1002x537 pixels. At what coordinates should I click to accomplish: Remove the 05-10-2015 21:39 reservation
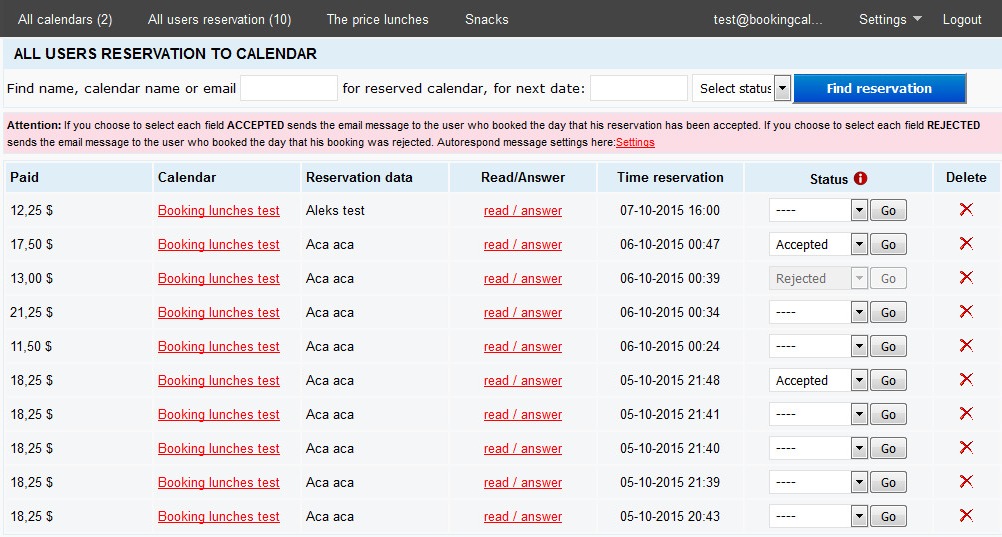[966, 482]
